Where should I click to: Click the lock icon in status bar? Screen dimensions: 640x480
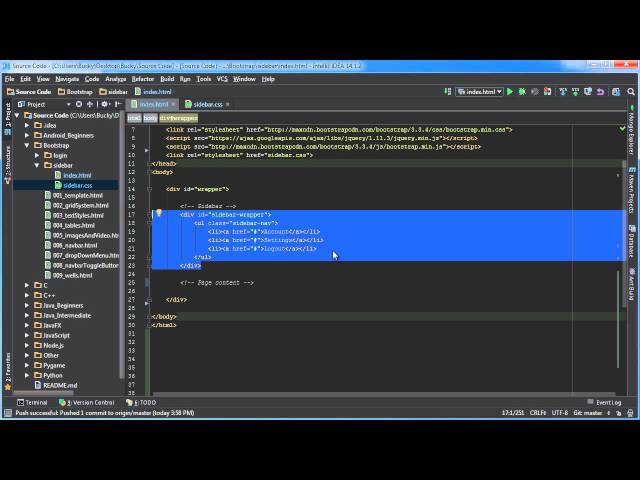619,413
